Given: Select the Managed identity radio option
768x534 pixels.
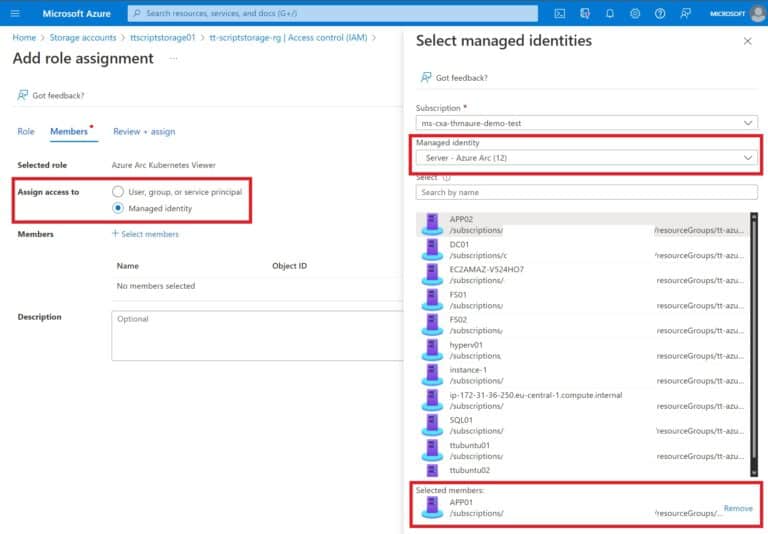Looking at the screenshot, I should coord(118,208).
